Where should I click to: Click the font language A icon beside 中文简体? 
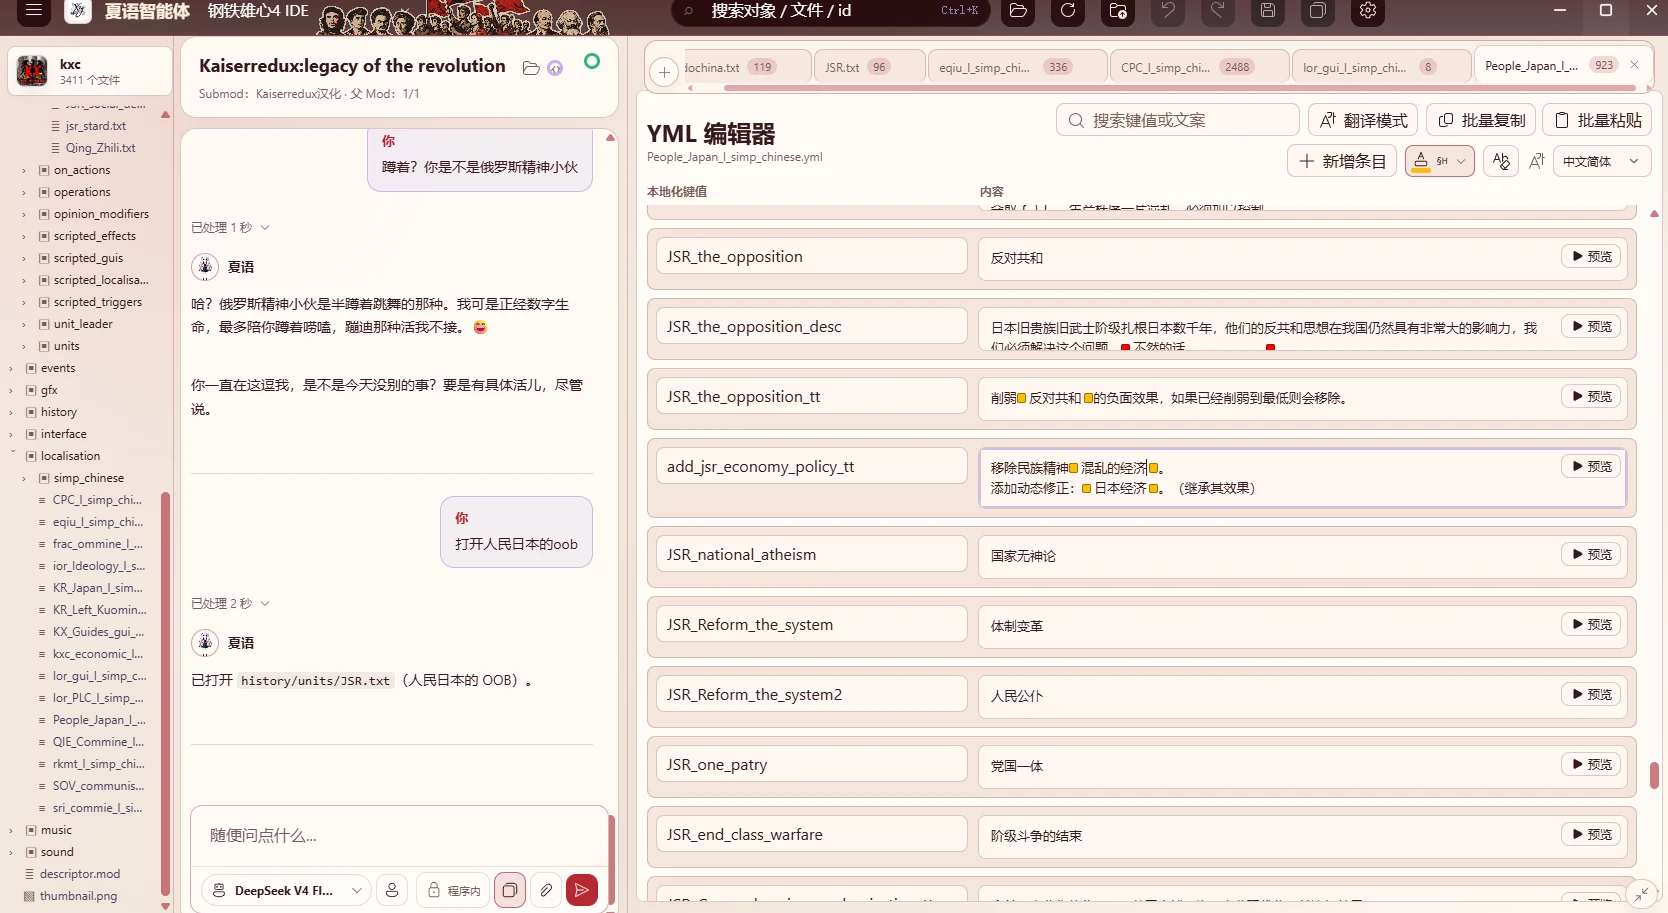pos(1537,161)
